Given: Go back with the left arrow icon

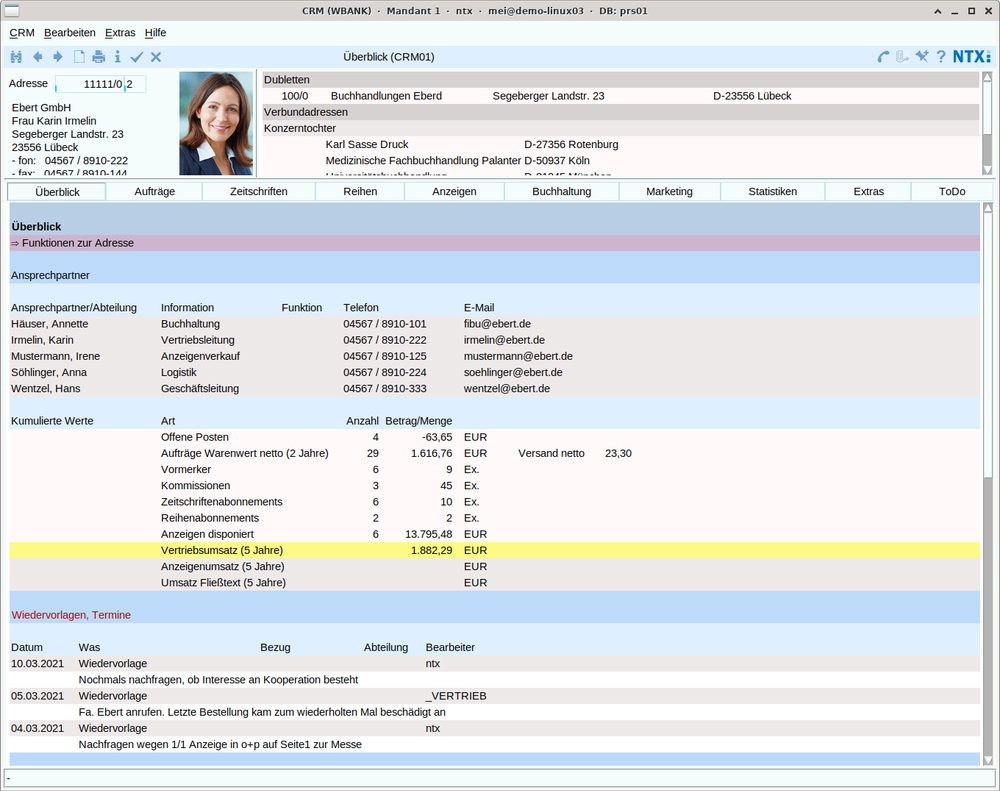Looking at the screenshot, I should click(38, 57).
